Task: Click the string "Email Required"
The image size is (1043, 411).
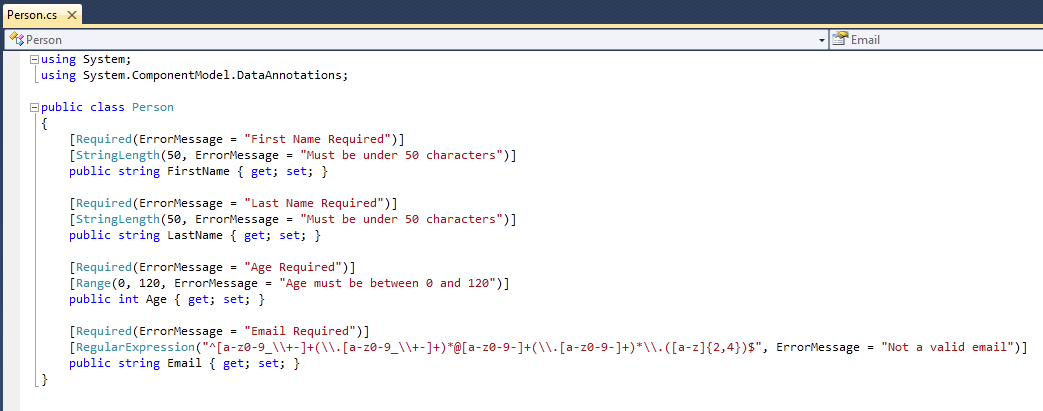Action: [300, 331]
